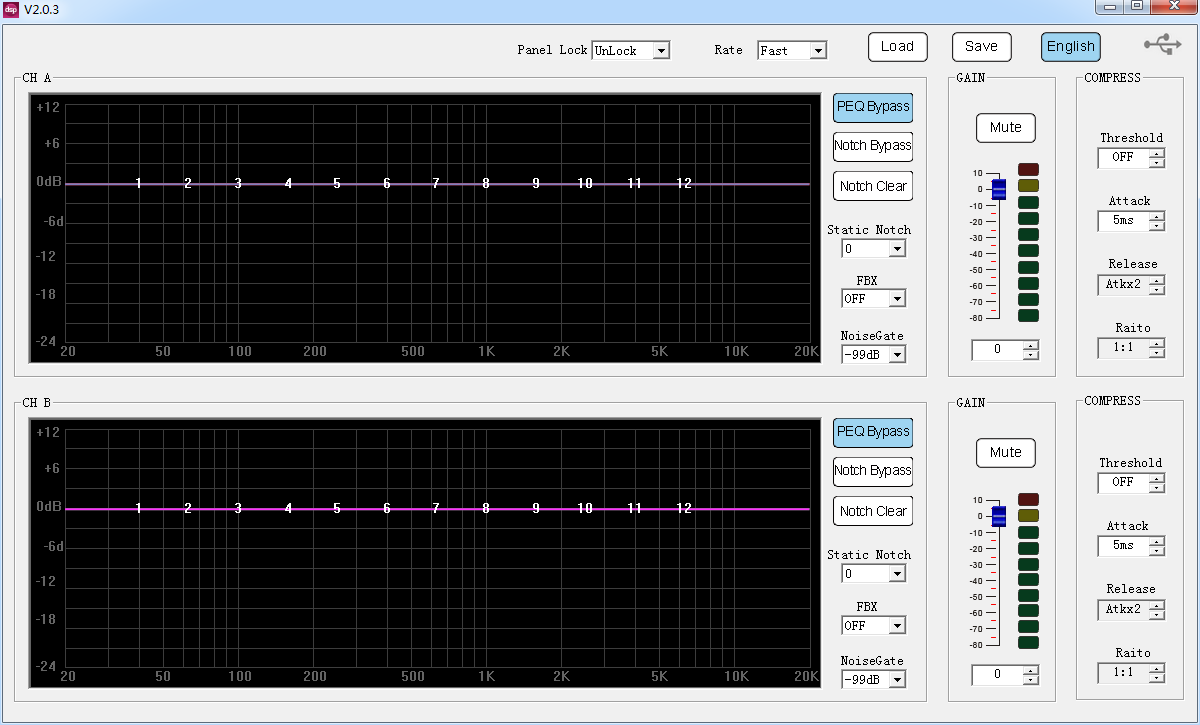Click CH A compressor Raito stepper
The image size is (1200, 725).
coord(1157,348)
